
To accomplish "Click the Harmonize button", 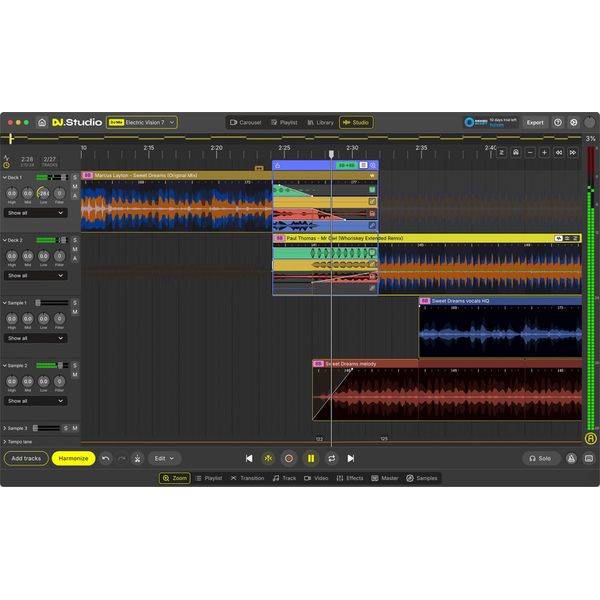I will pos(73,458).
